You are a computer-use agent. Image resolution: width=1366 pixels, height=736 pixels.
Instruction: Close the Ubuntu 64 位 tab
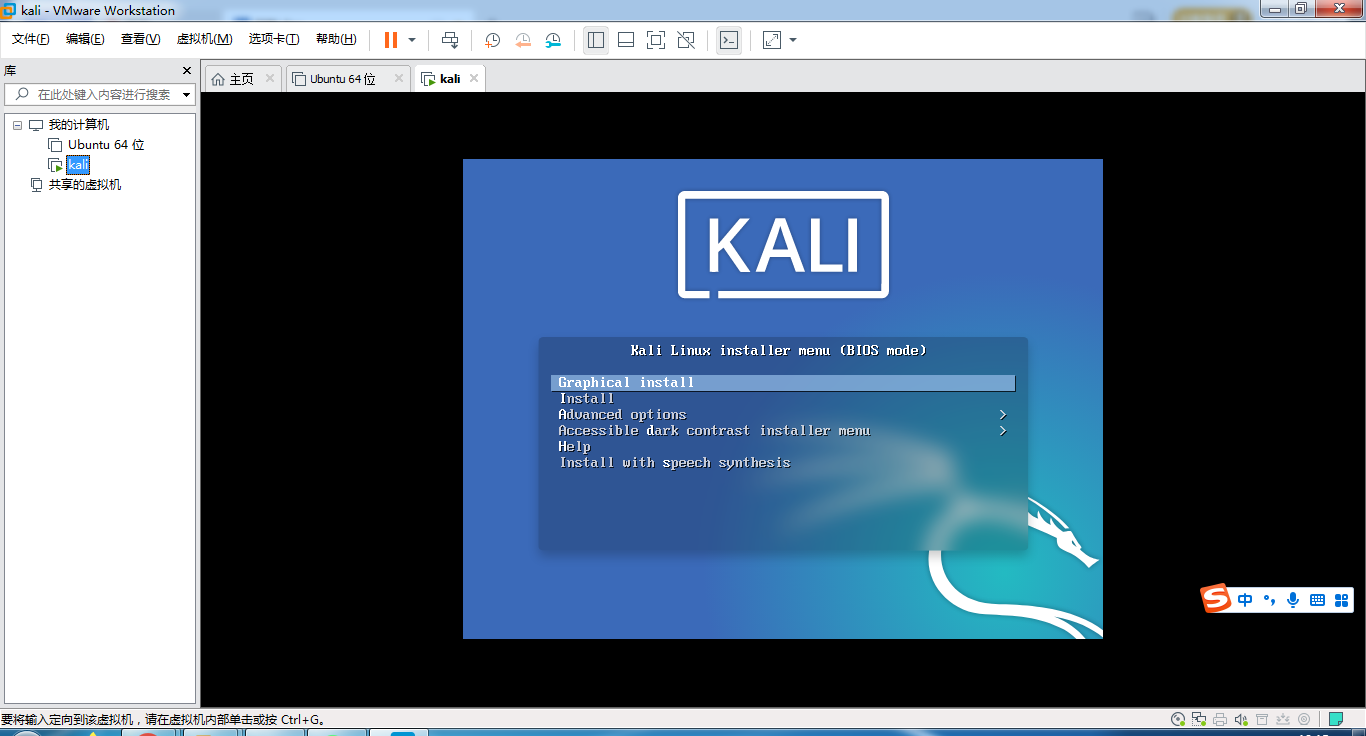pos(398,78)
